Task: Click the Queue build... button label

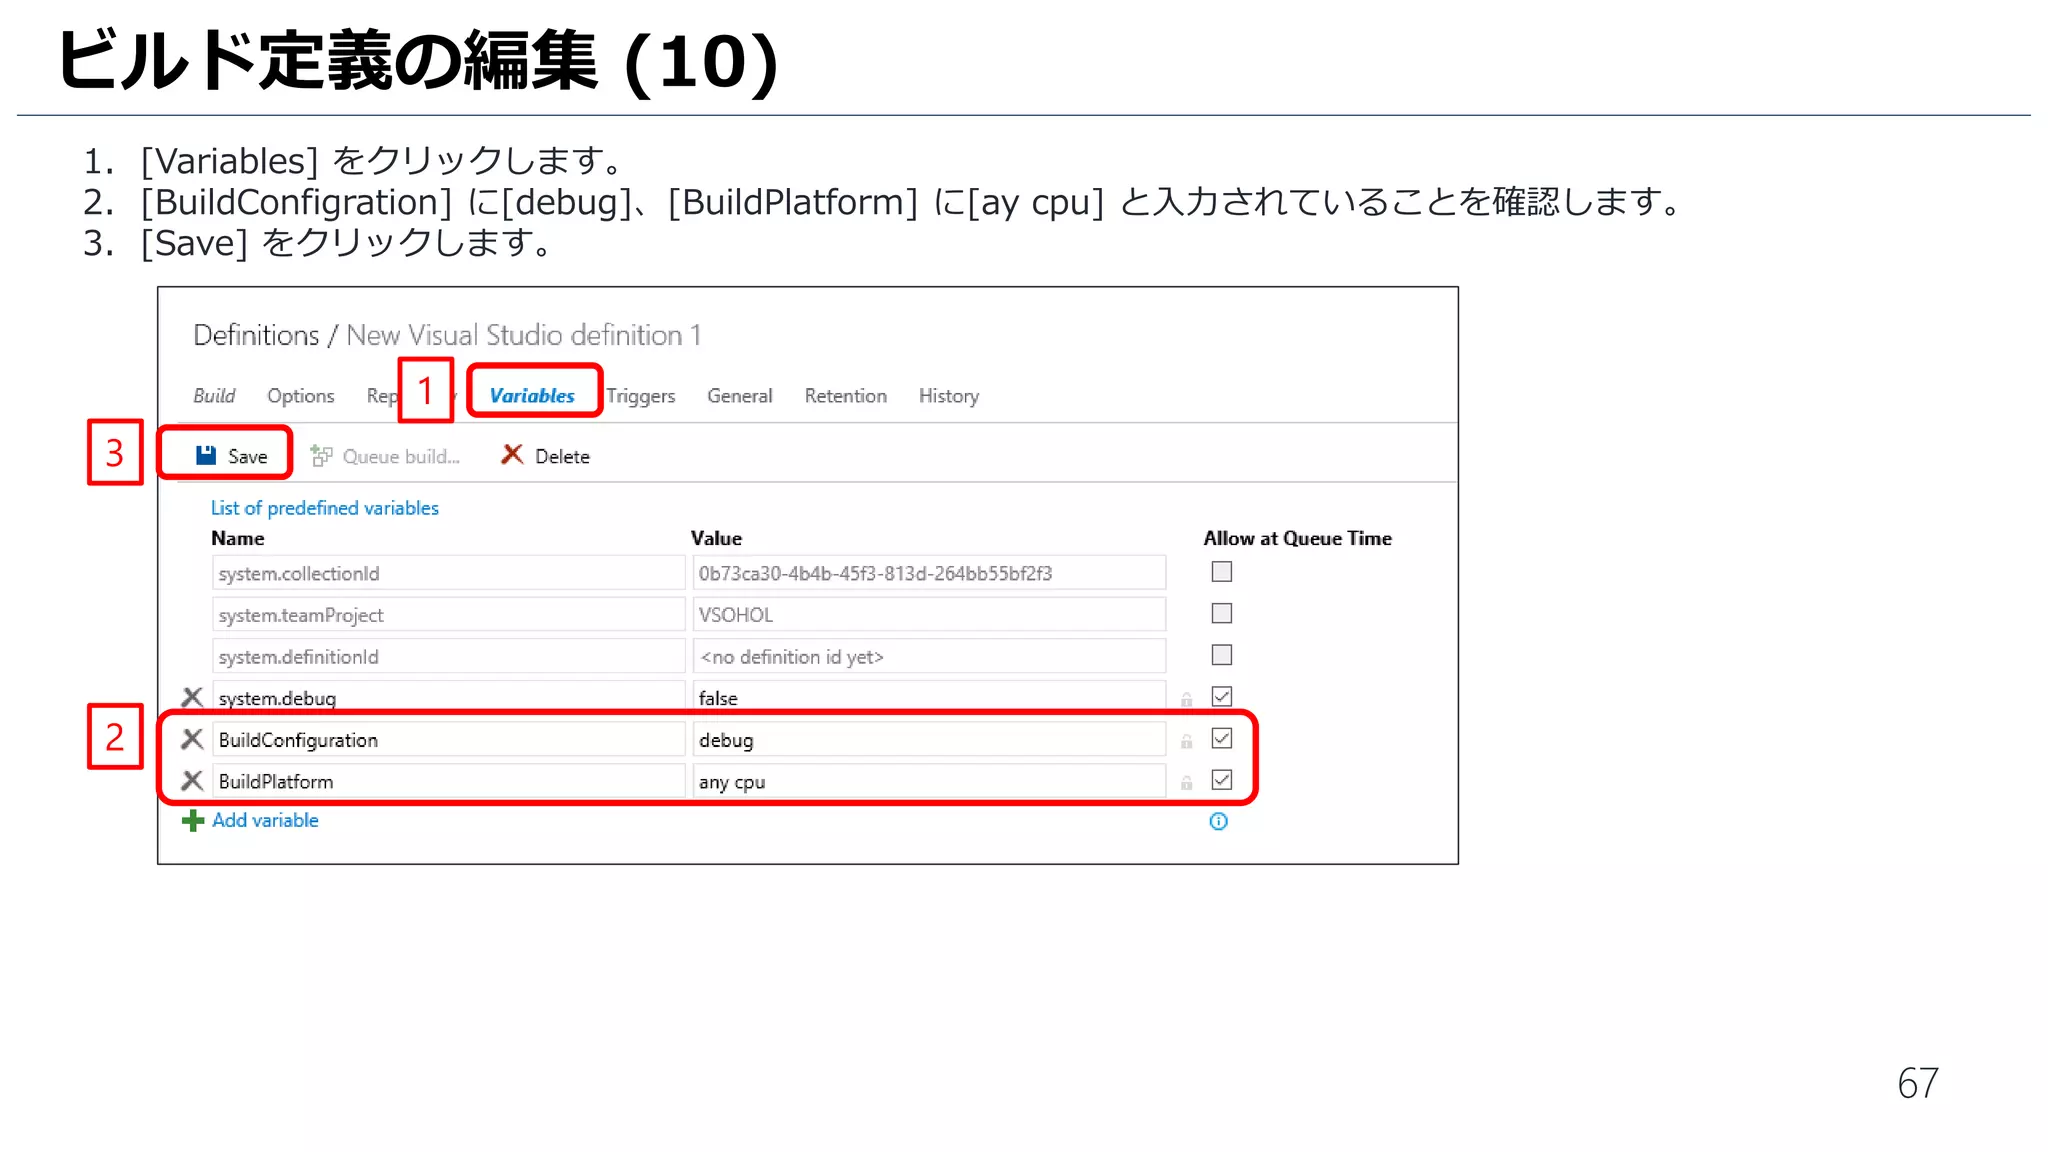Action: click(401, 457)
